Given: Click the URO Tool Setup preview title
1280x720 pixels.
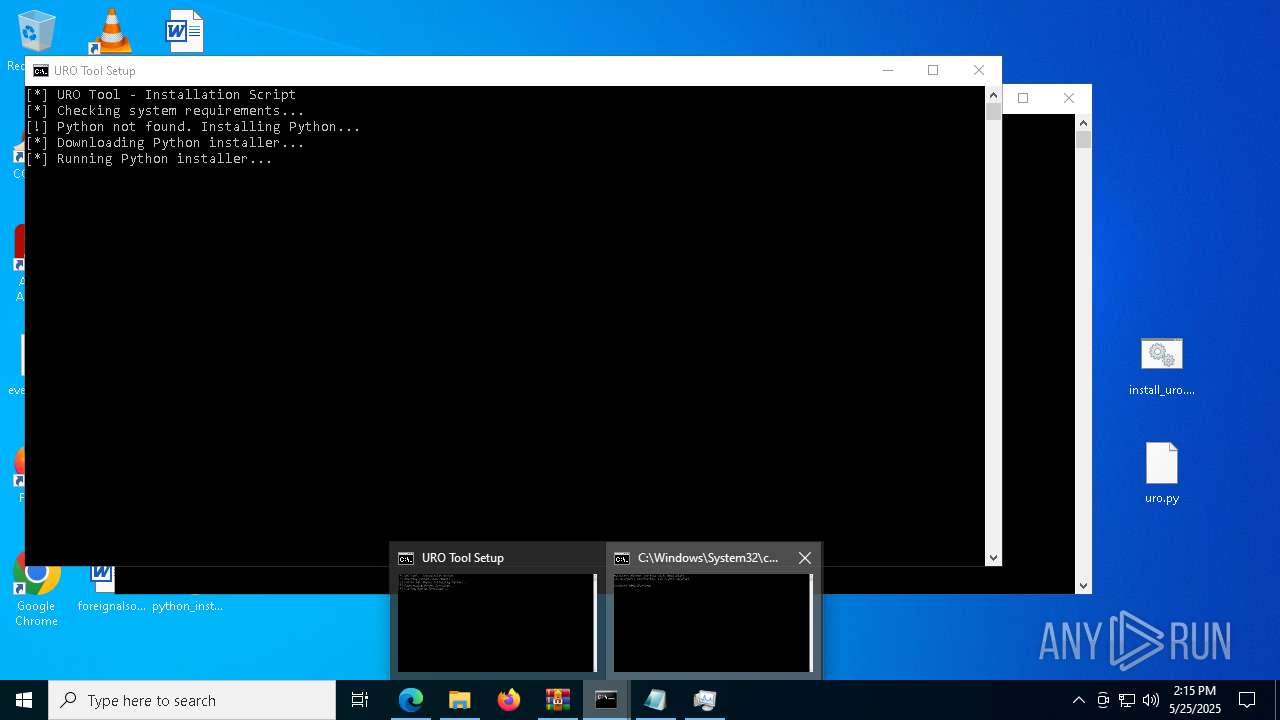Looking at the screenshot, I should pyautogui.click(x=463, y=558).
